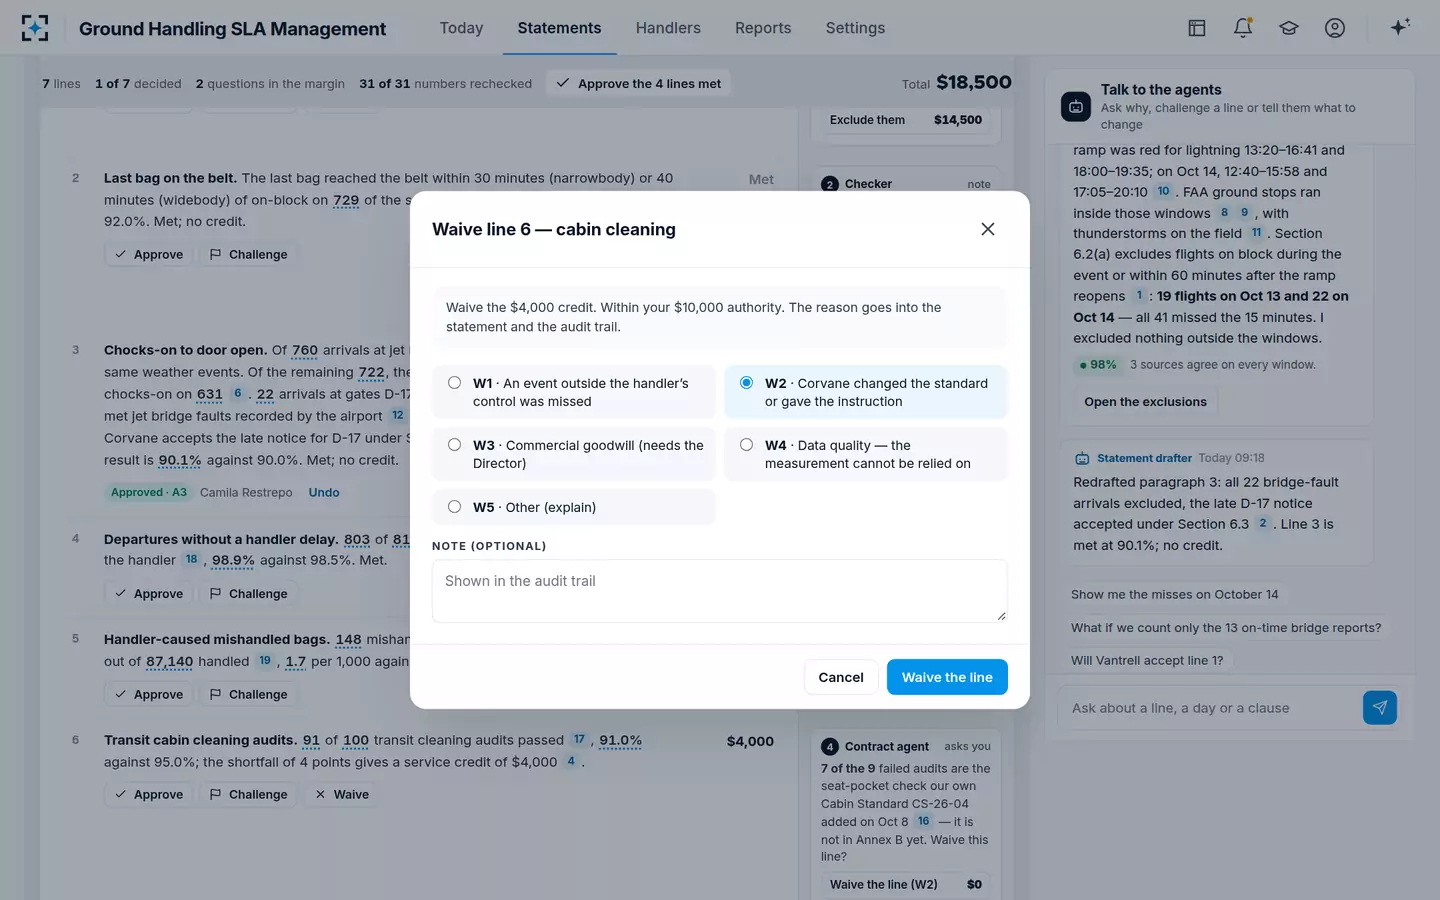The height and width of the screenshot is (900, 1440).
Task: Click suggestion about 13 on-time bridge reports
Action: point(1226,627)
